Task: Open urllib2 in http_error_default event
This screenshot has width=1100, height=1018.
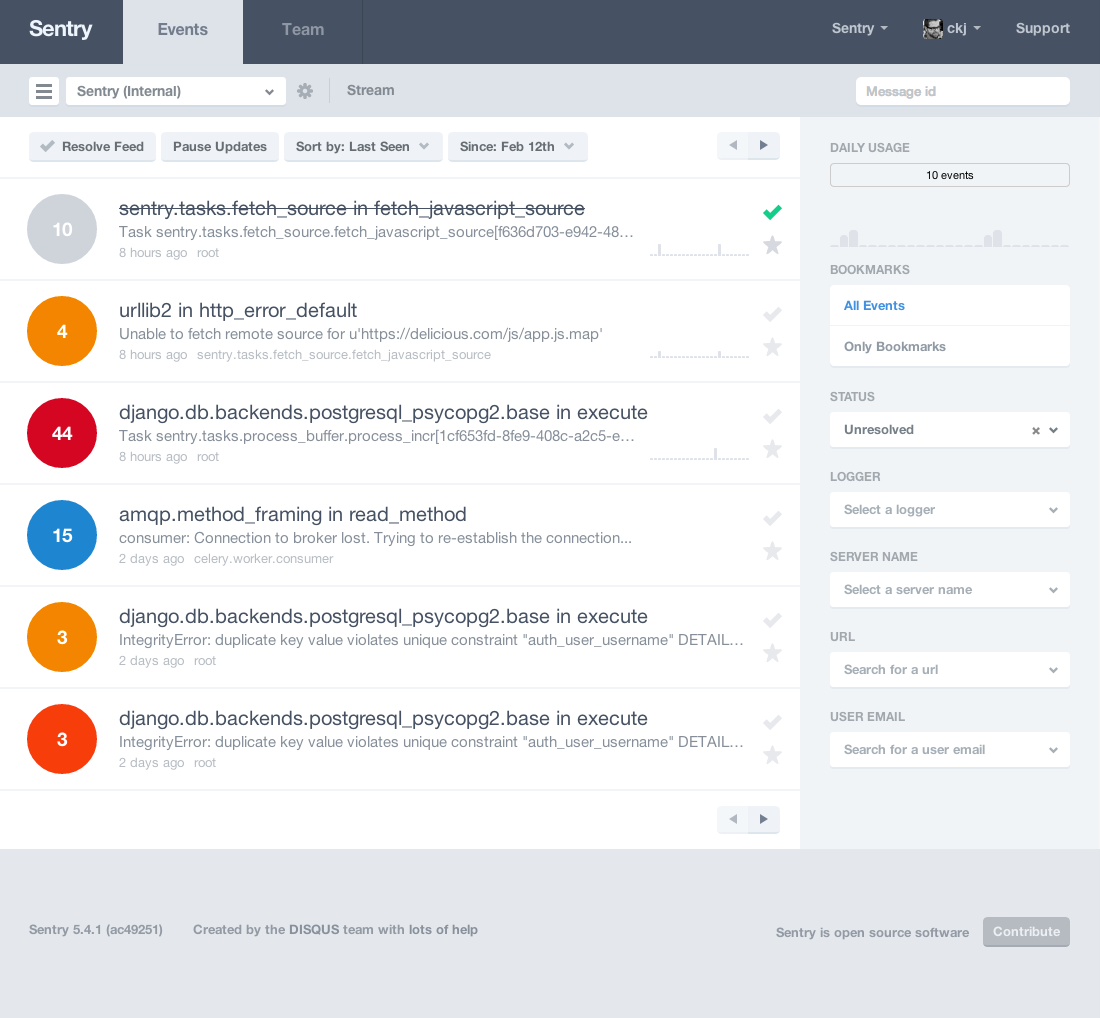Action: point(238,310)
